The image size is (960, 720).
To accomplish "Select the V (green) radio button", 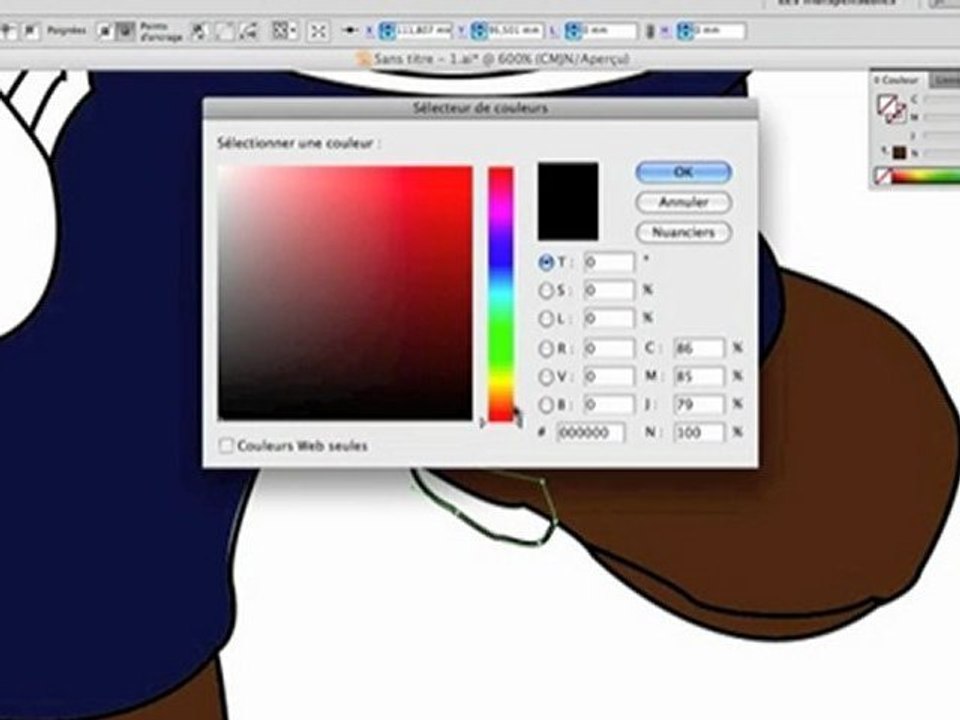I will click(x=545, y=377).
